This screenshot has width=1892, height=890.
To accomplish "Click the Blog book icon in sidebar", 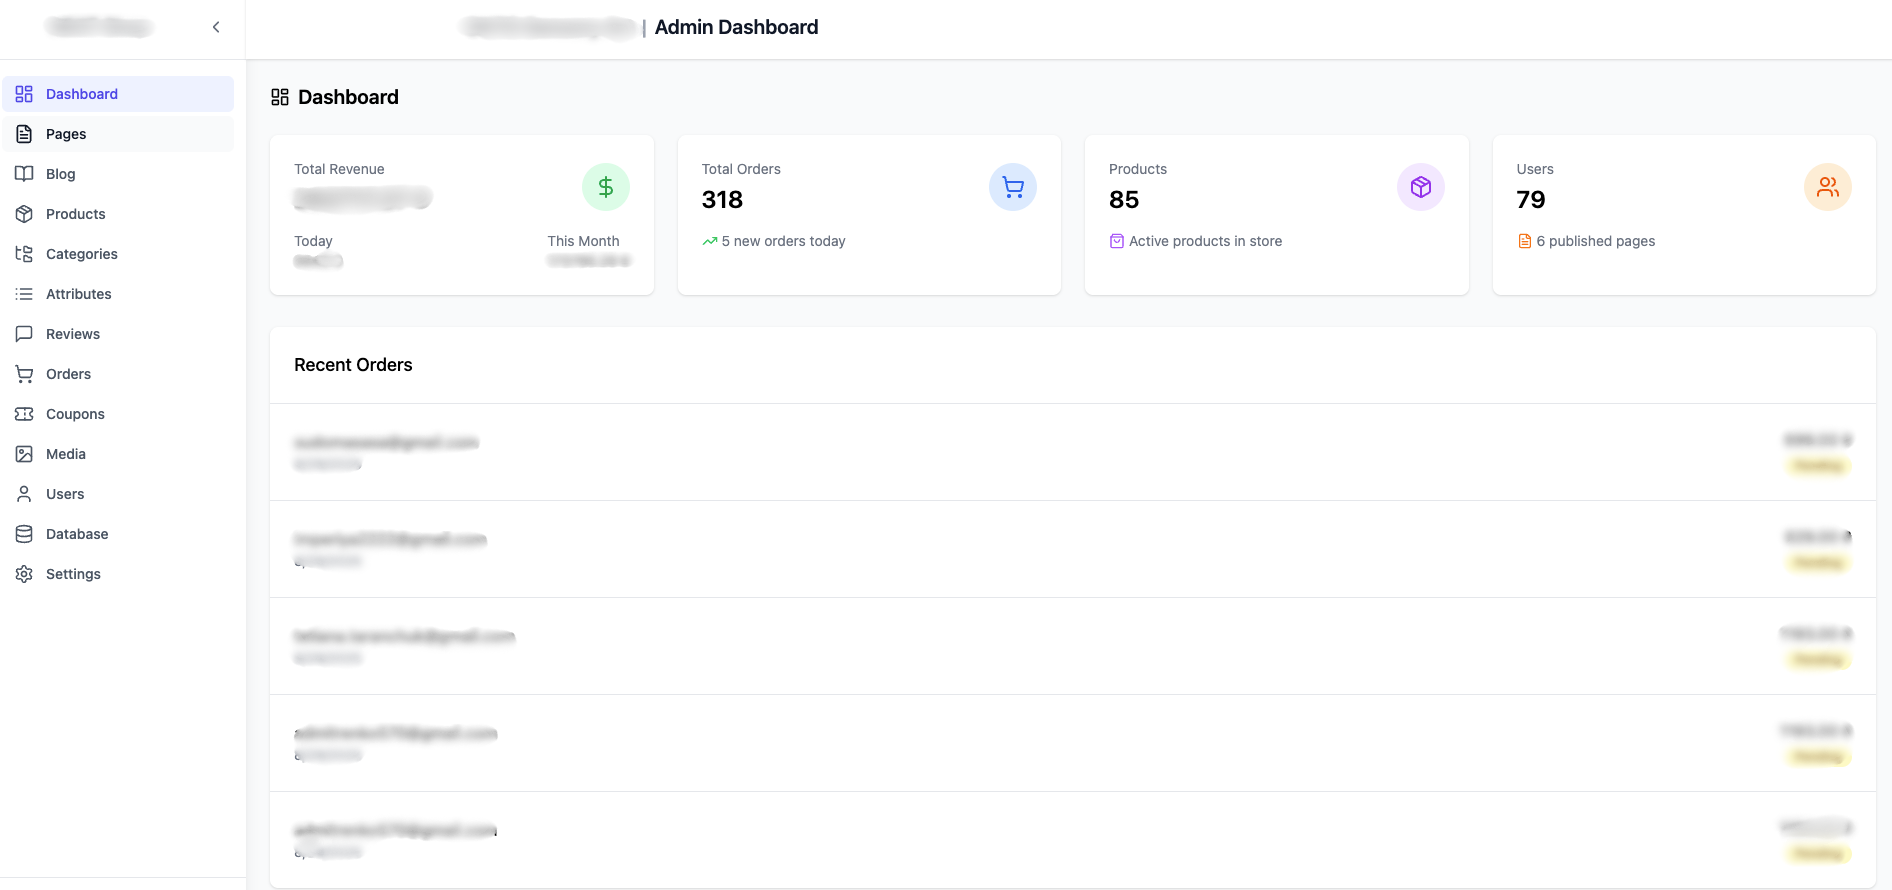I will point(24,174).
